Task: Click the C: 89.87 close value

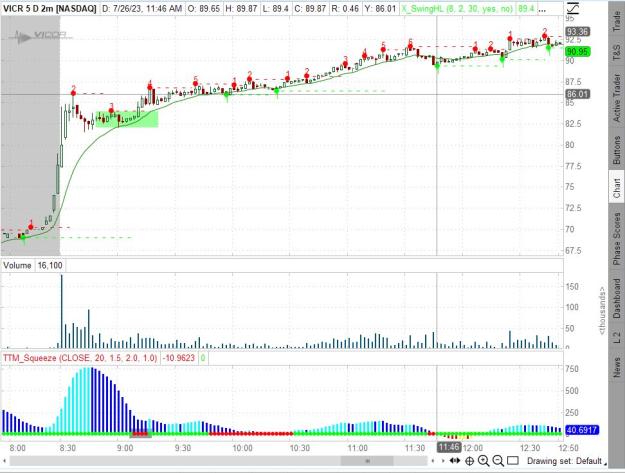Action: click(x=310, y=8)
